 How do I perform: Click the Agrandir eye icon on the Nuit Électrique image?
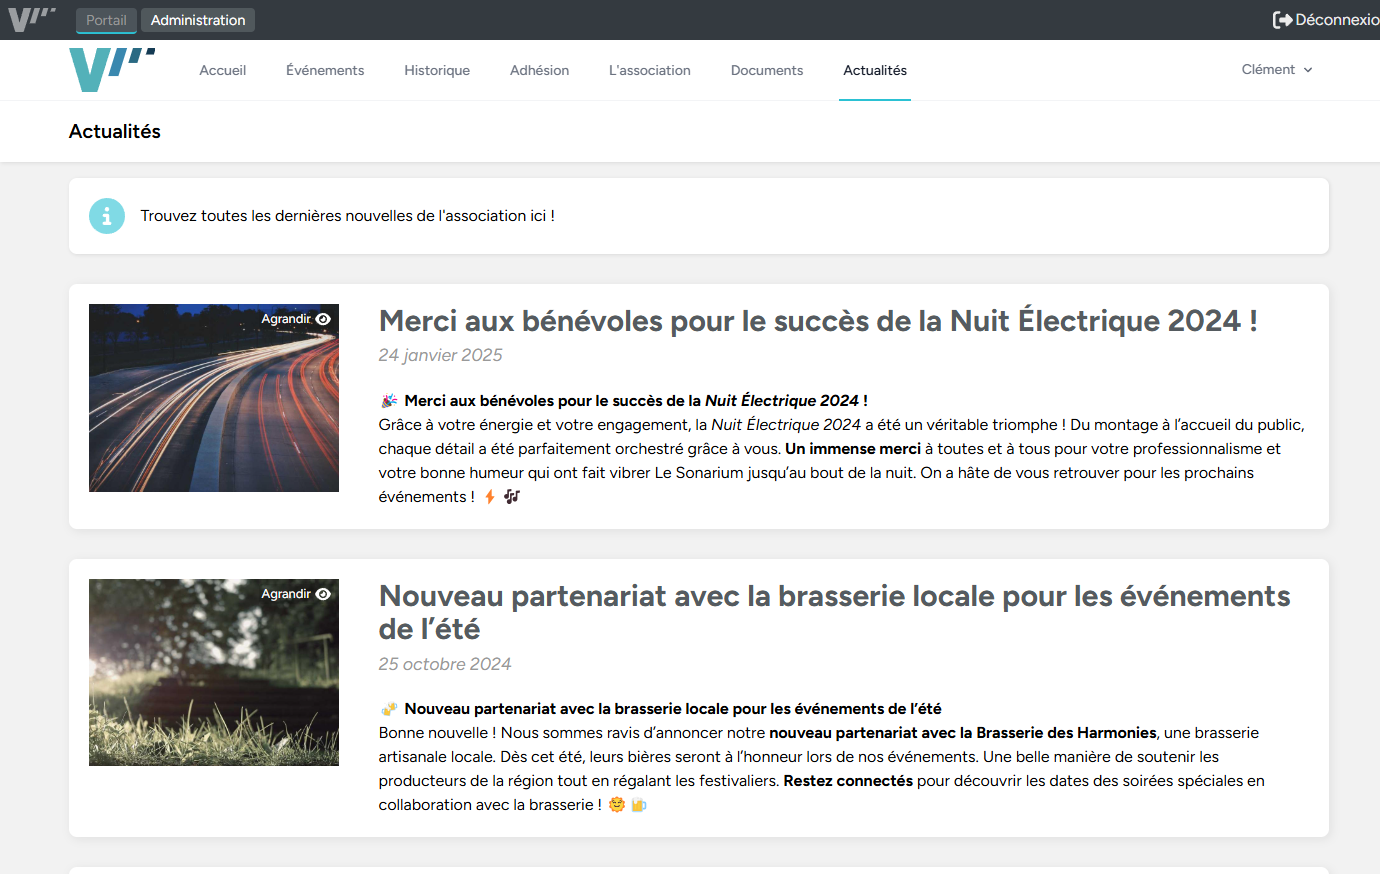tap(322, 317)
